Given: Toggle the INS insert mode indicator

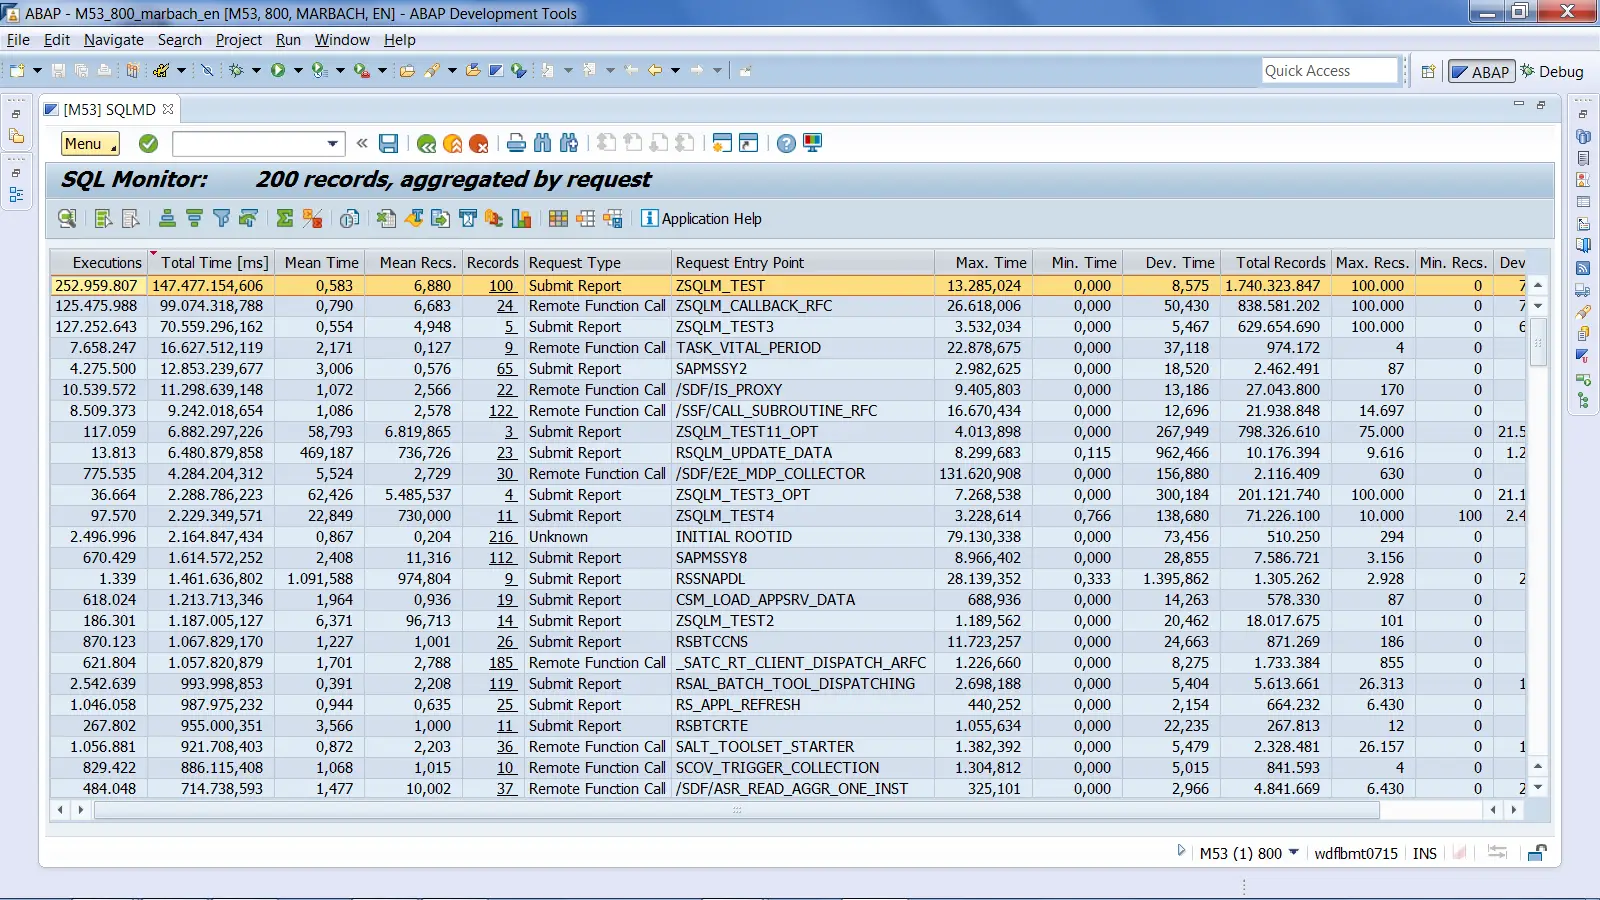Looking at the screenshot, I should coord(1424,852).
